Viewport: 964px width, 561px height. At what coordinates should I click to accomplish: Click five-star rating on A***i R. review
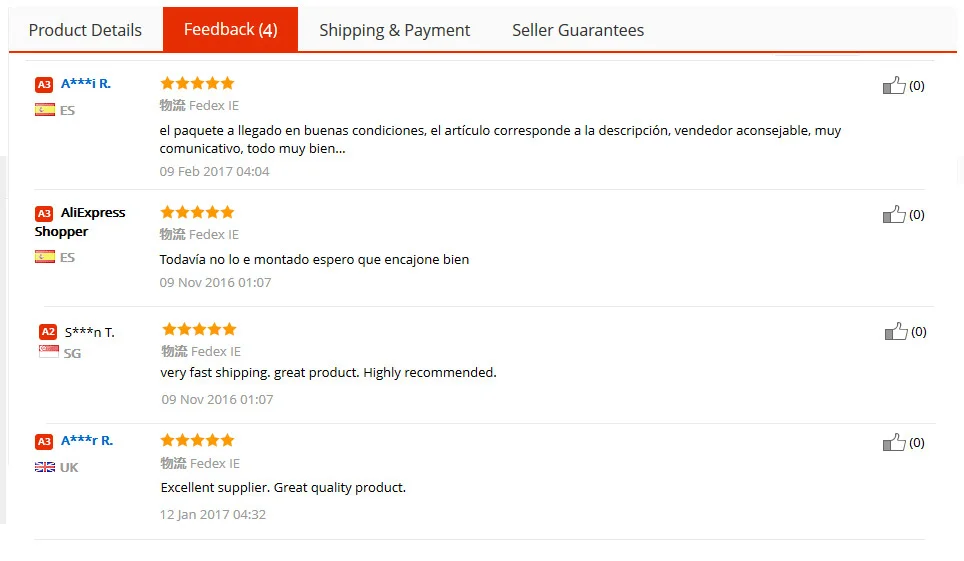197,83
